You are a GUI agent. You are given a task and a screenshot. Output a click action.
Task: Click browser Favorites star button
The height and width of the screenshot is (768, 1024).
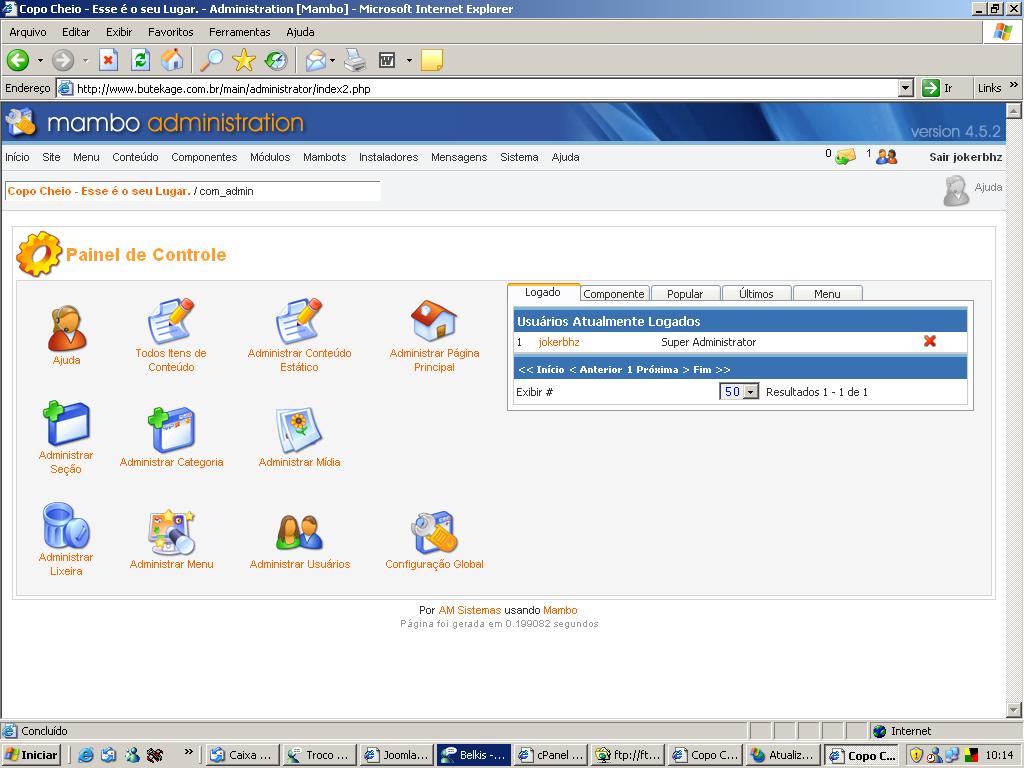click(244, 60)
